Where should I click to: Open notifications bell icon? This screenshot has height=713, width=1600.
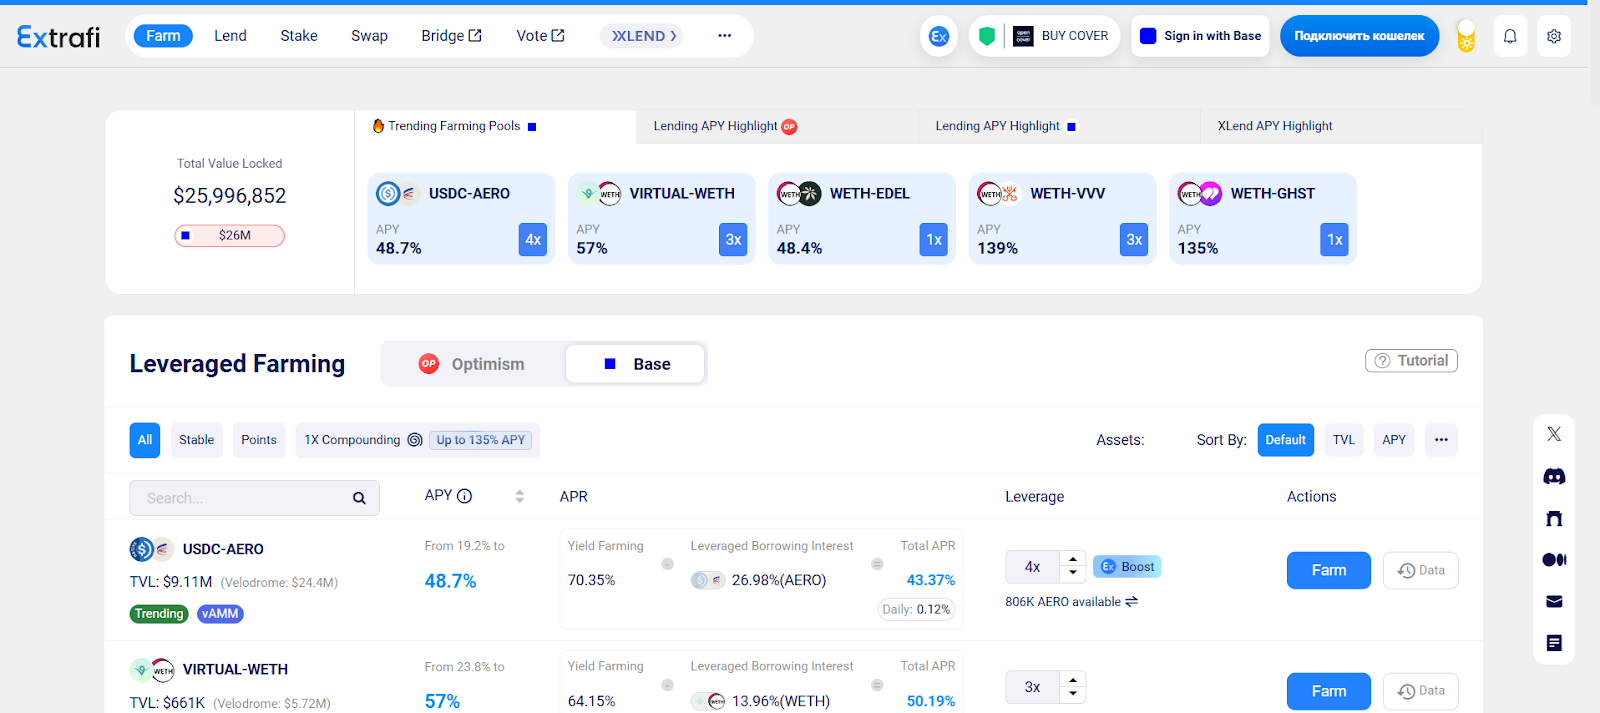coord(1510,36)
